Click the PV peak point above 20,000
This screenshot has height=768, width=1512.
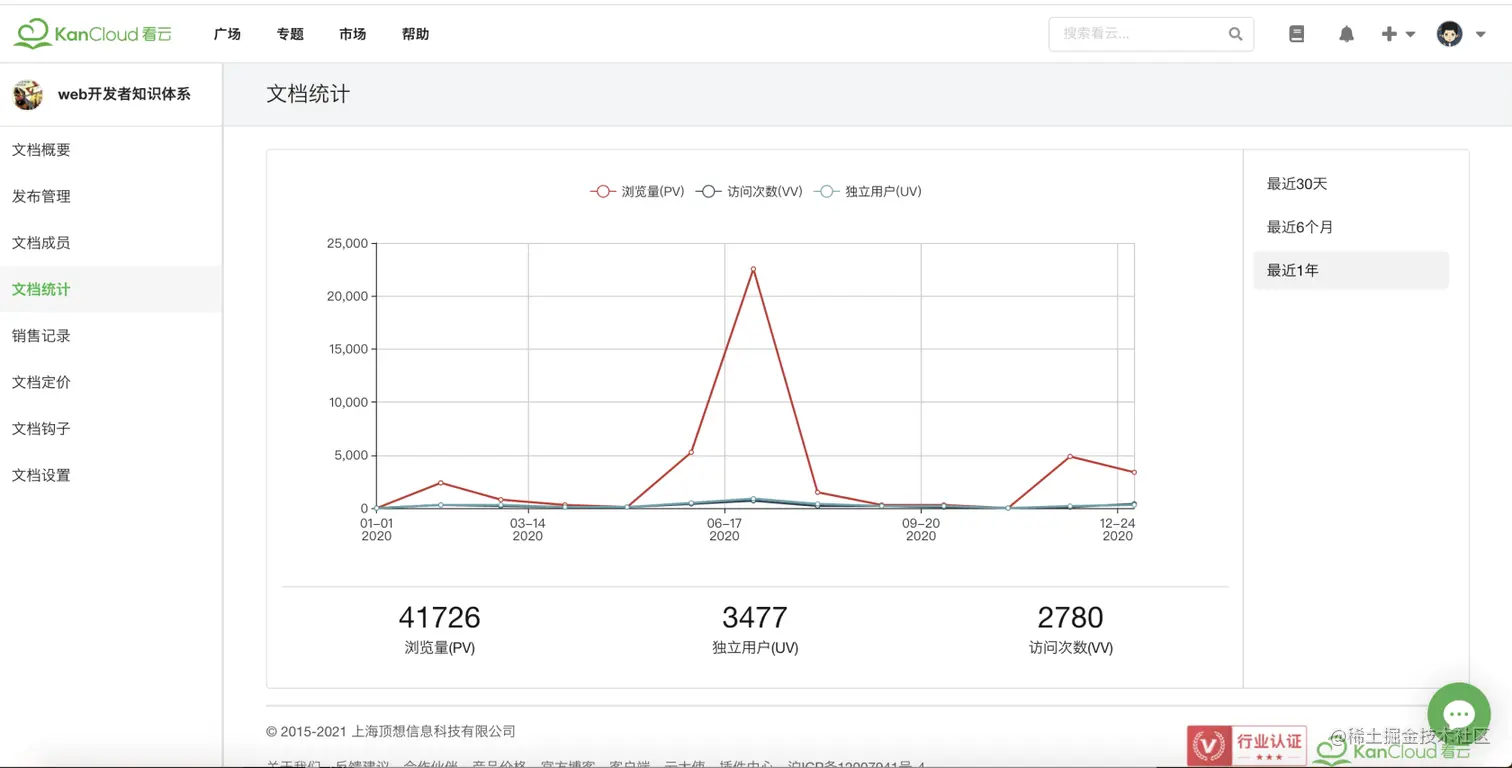coord(753,269)
